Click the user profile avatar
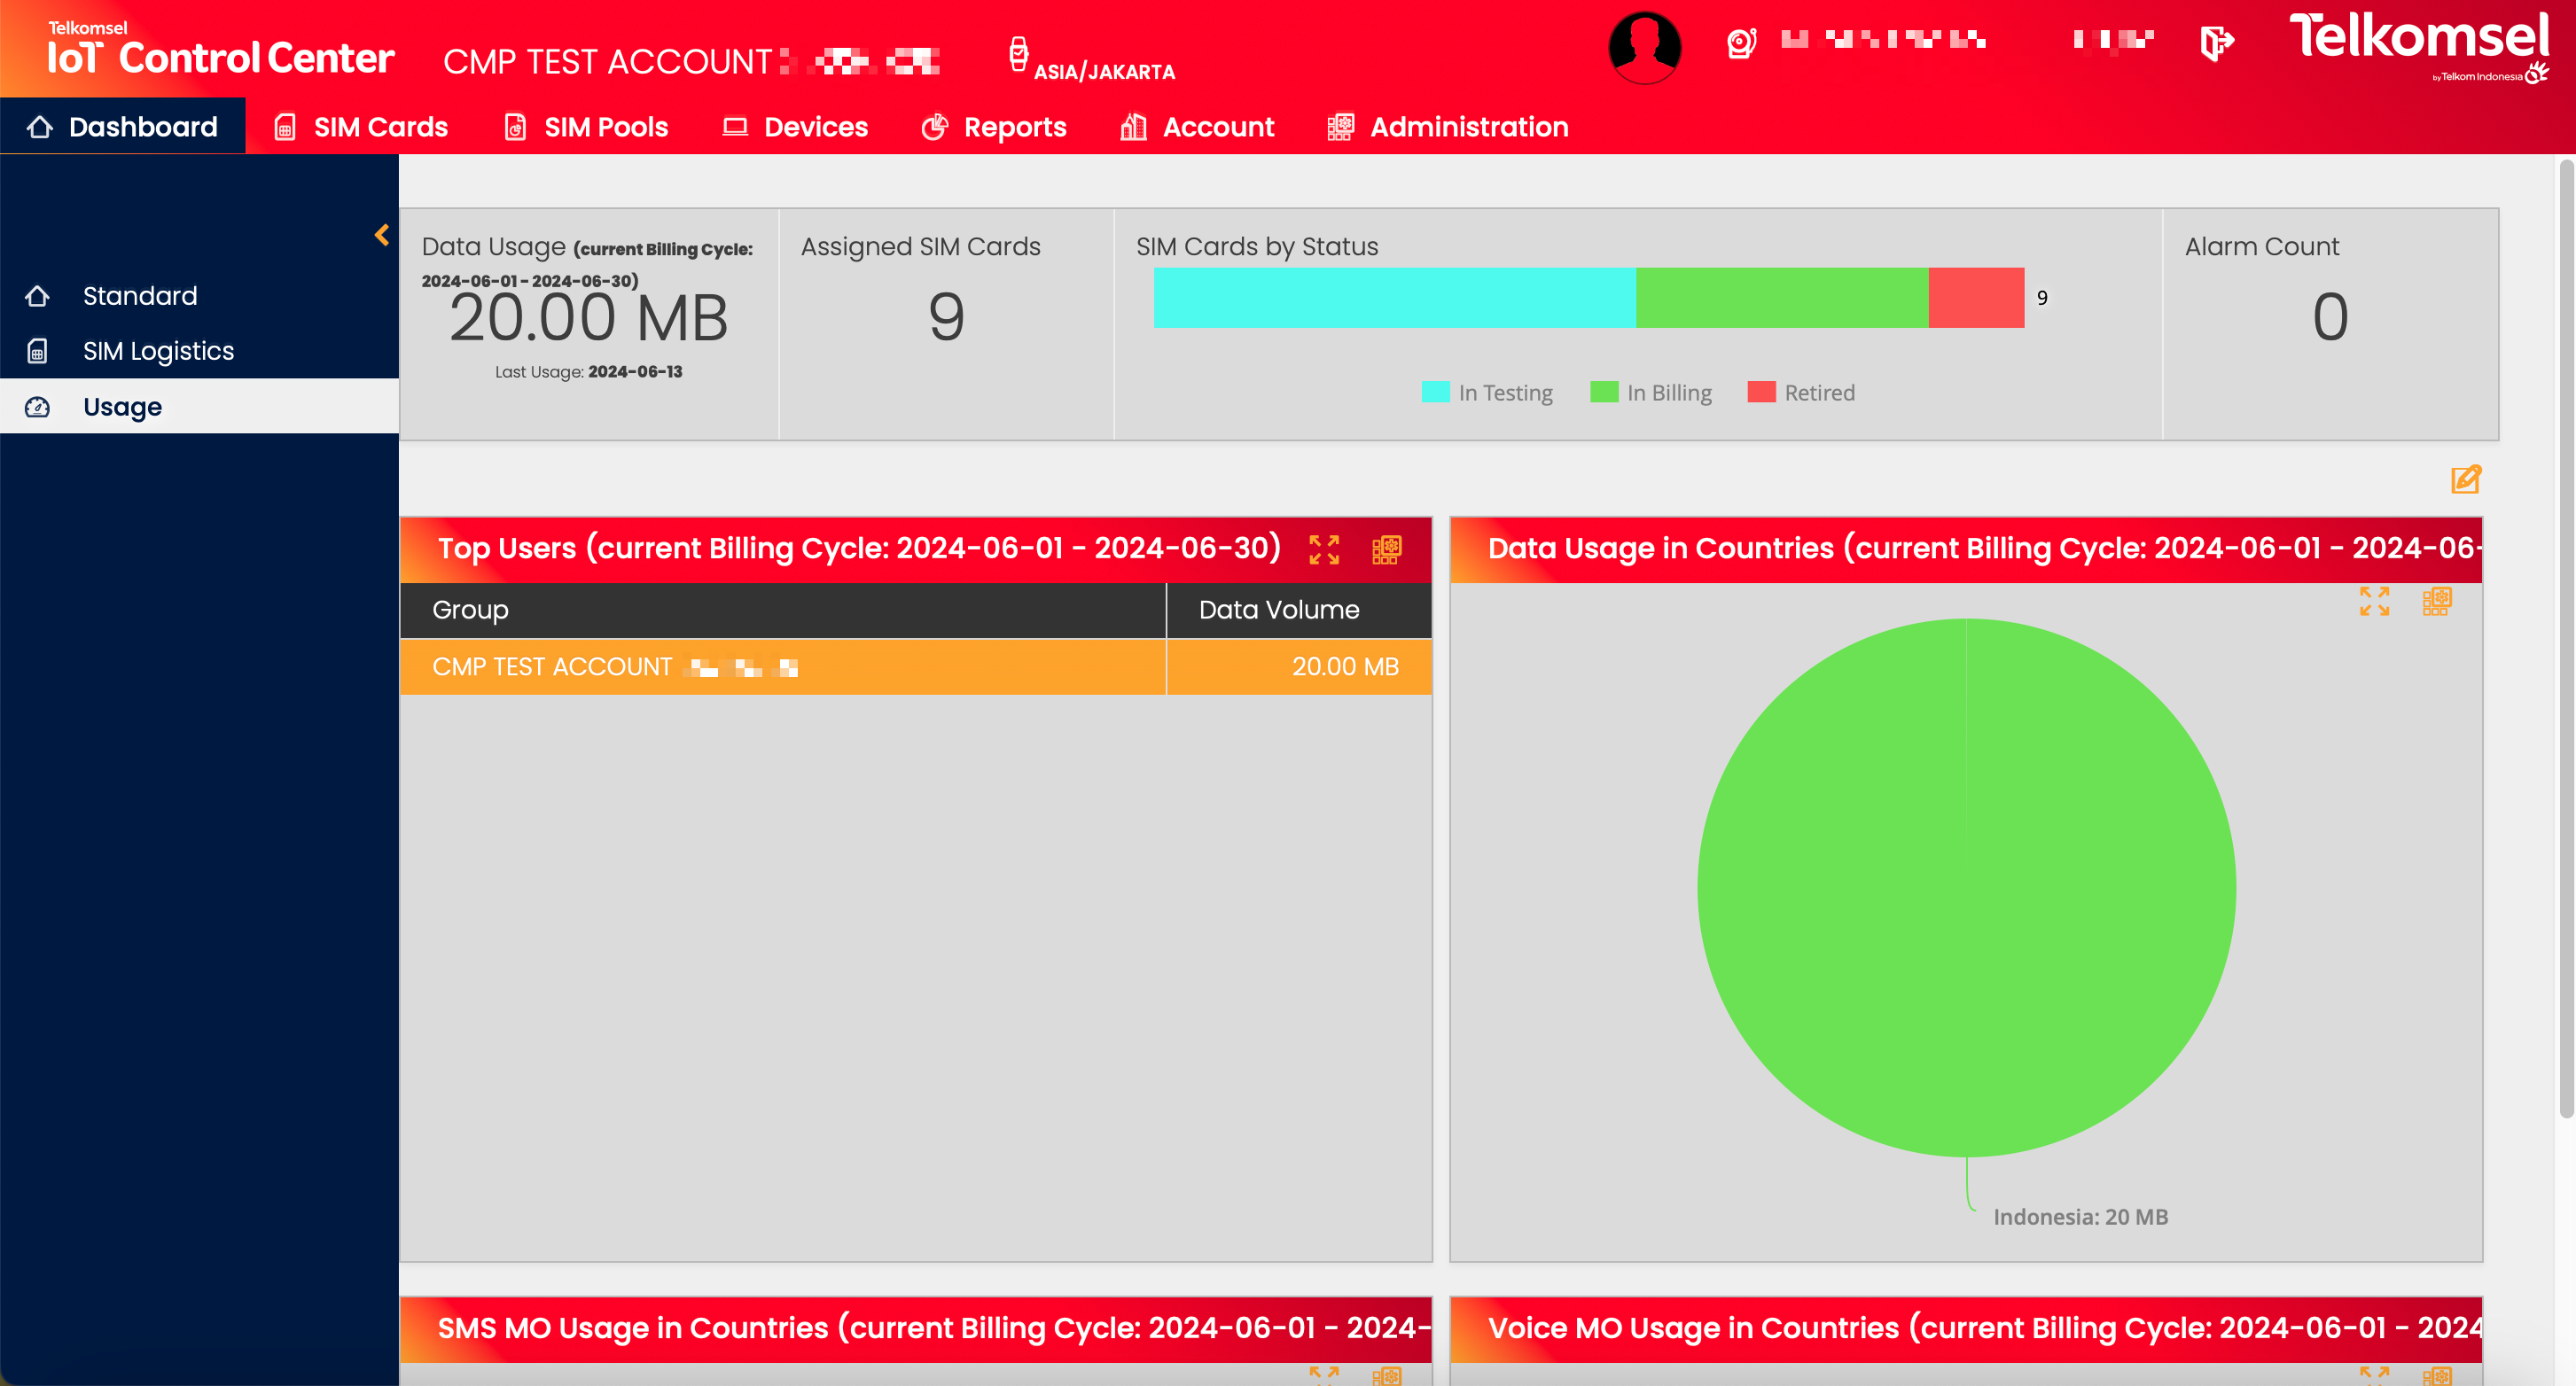 (x=1644, y=47)
